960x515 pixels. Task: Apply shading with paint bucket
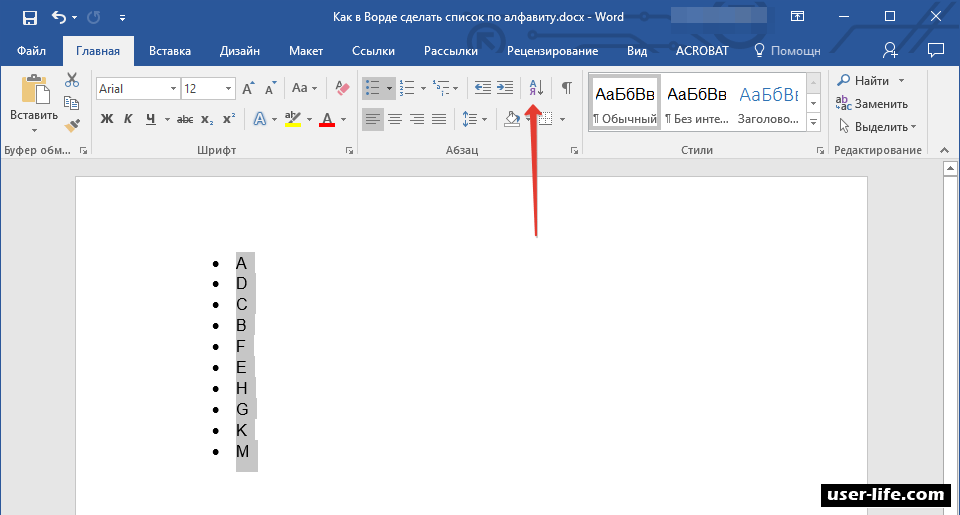512,119
